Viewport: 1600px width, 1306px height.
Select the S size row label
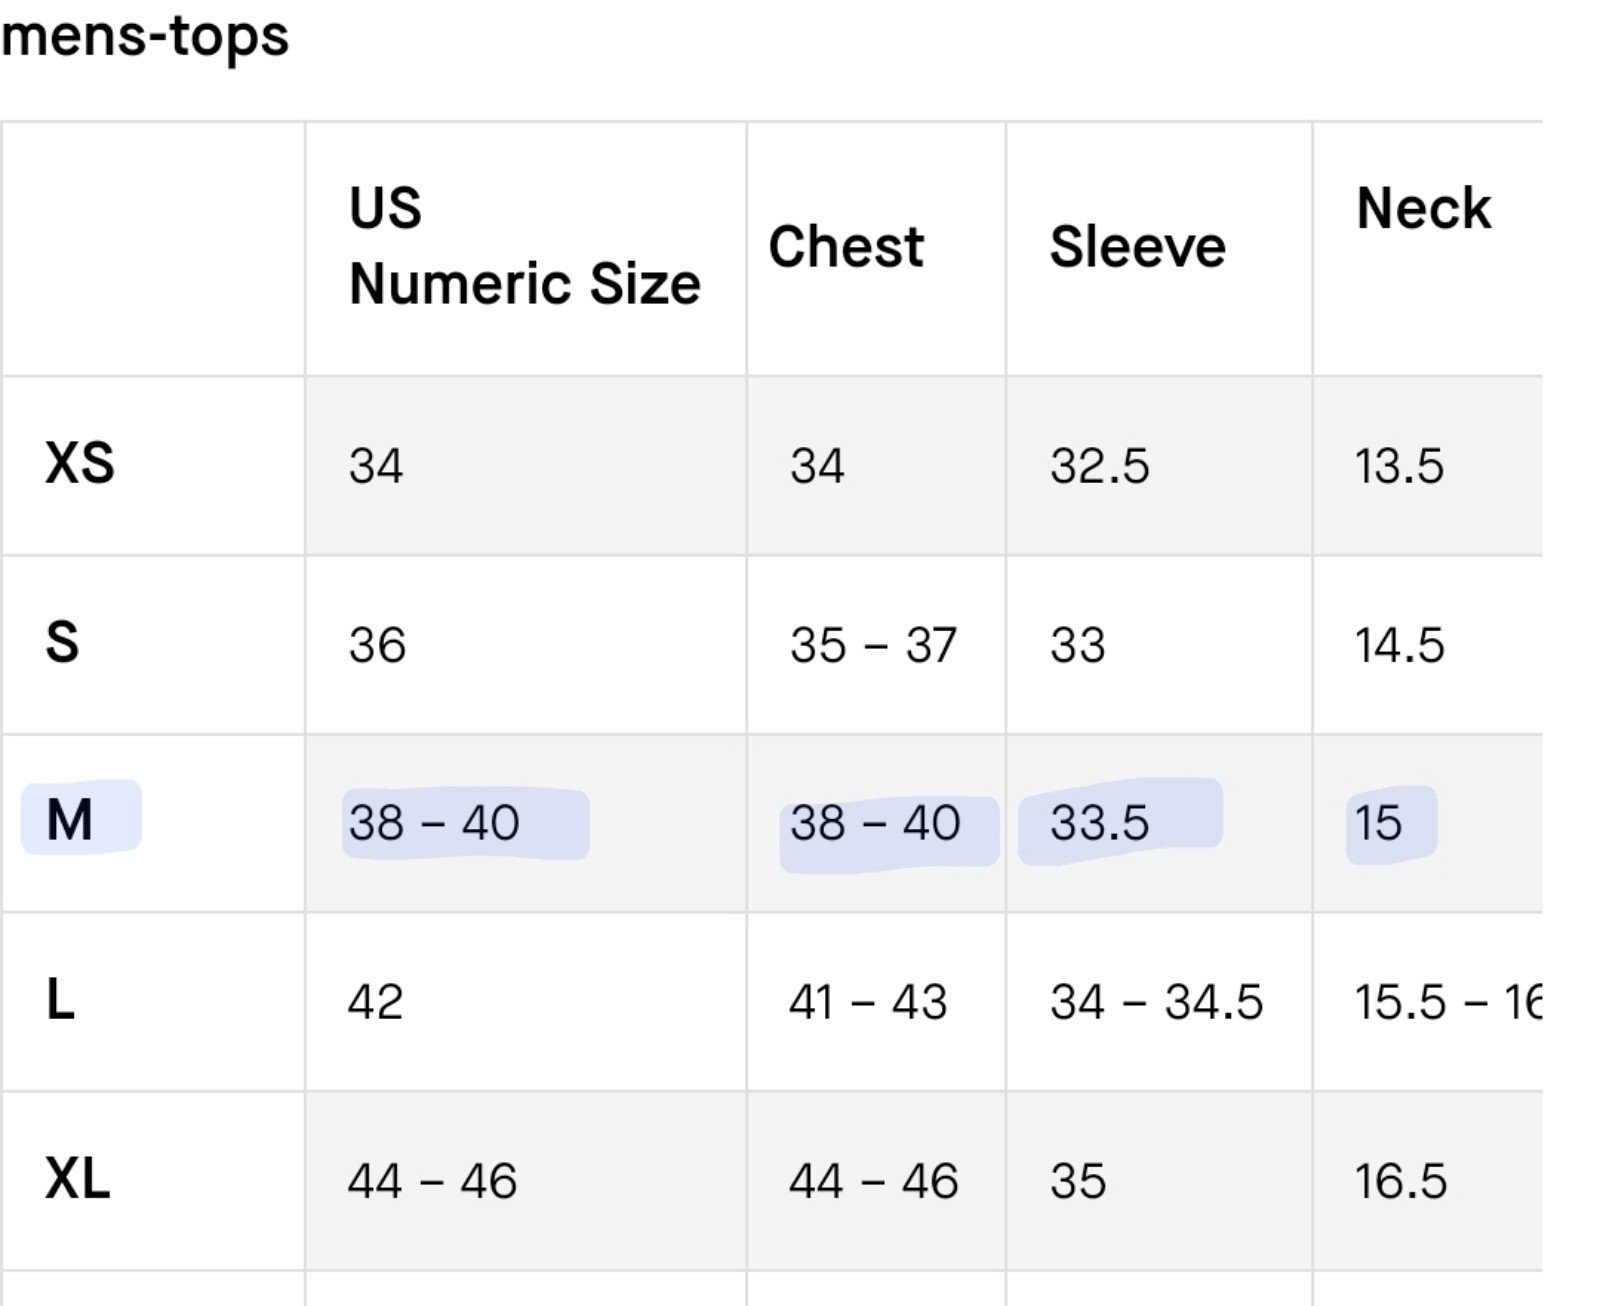[x=62, y=642]
